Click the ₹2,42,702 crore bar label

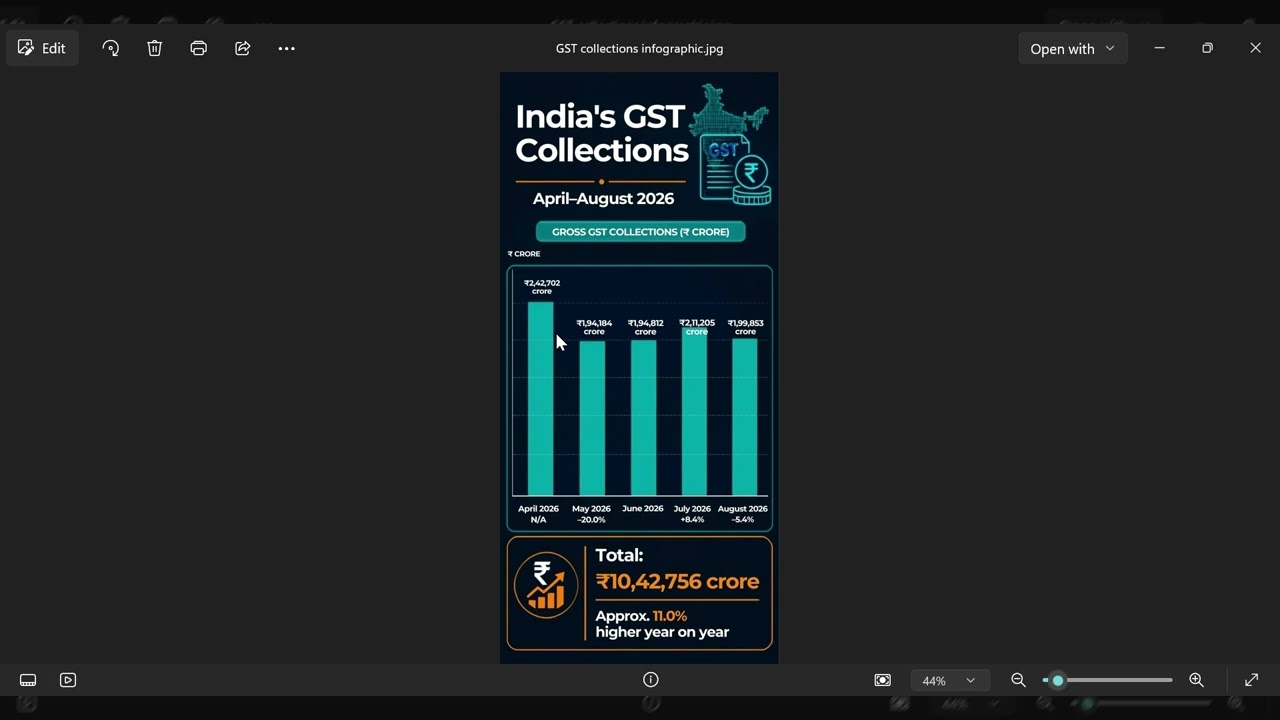tap(542, 287)
